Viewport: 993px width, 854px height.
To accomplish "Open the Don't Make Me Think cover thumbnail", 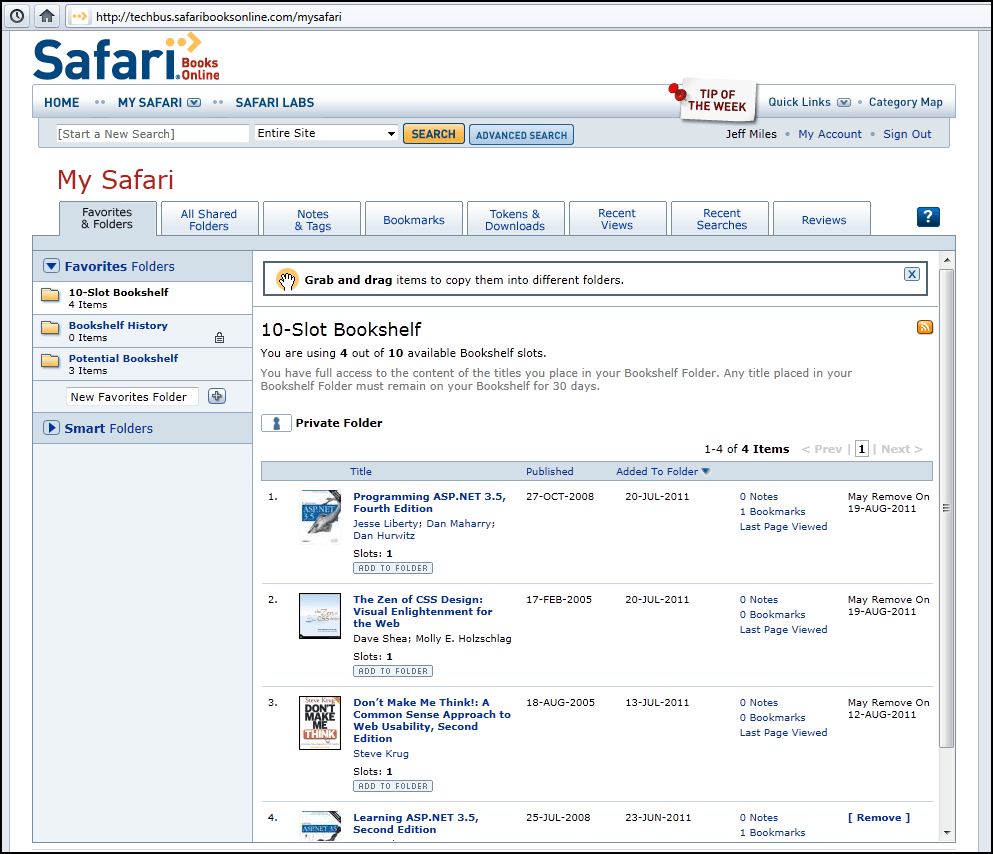I will coord(320,723).
